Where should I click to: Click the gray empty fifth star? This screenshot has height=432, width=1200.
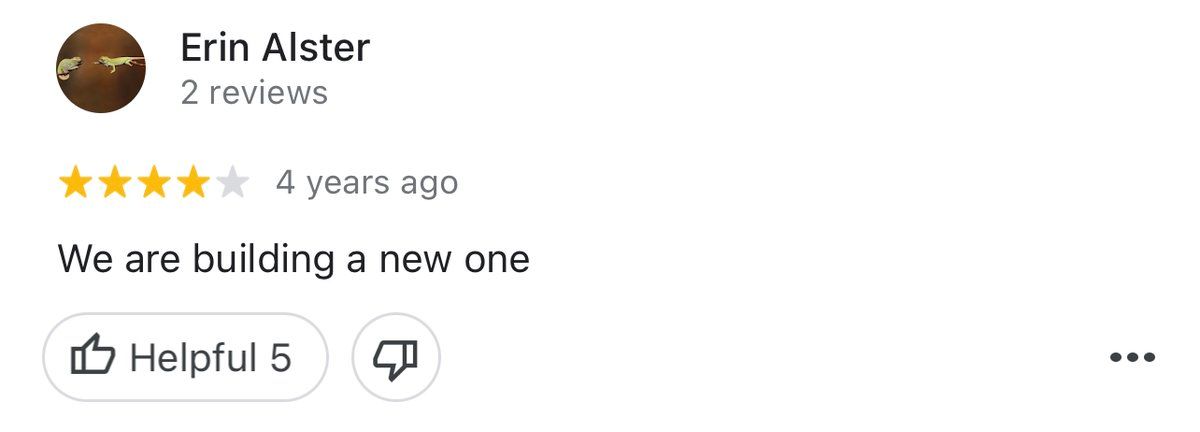[x=232, y=183]
